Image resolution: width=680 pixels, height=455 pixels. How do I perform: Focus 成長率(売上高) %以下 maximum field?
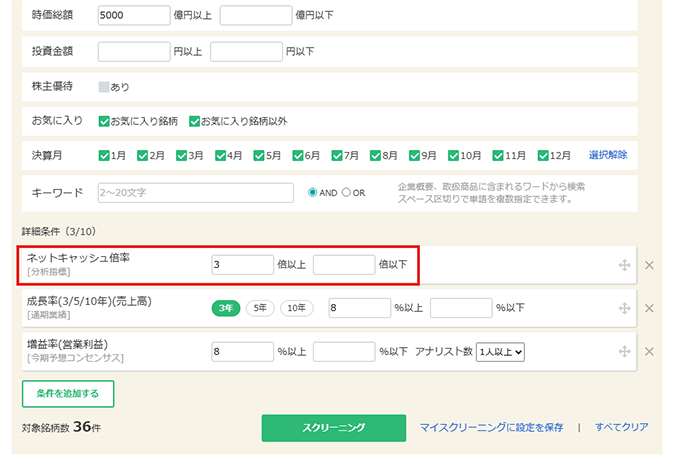click(461, 308)
